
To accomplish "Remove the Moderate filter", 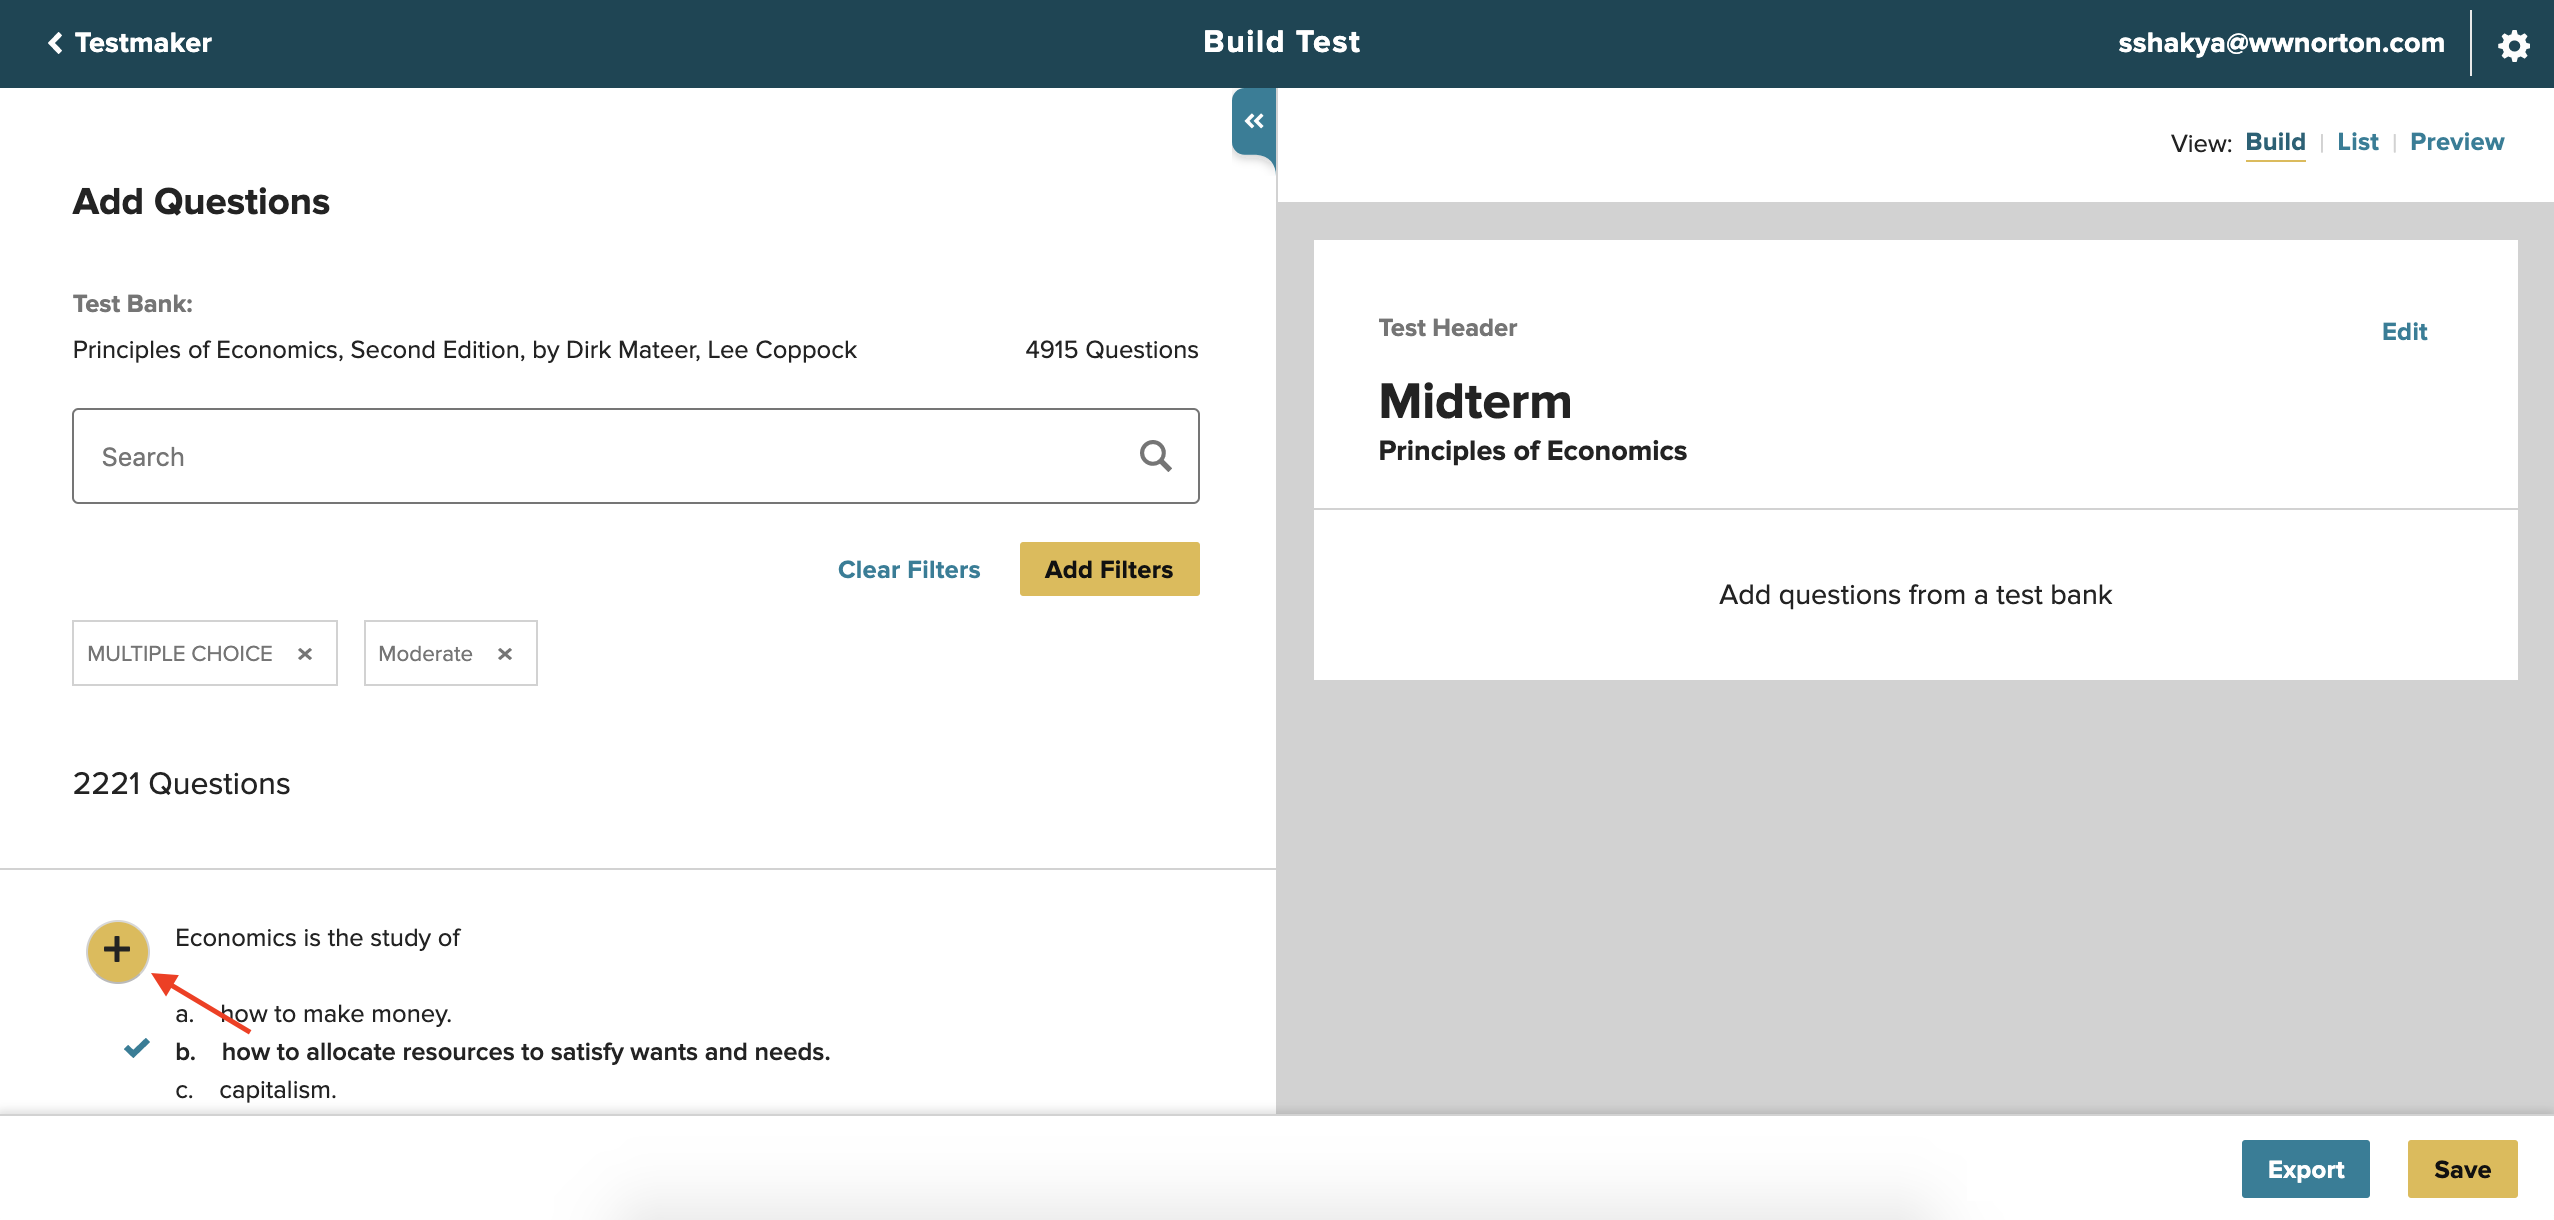I will [x=505, y=654].
